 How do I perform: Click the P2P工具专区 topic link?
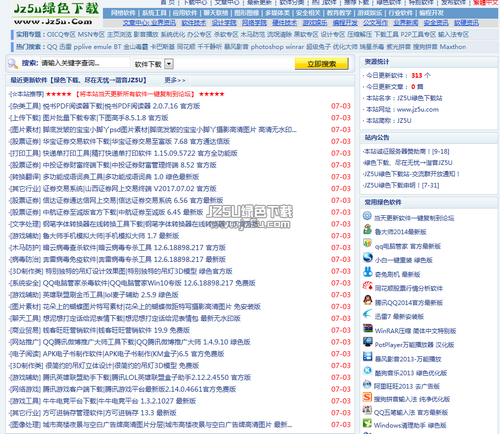[418, 35]
